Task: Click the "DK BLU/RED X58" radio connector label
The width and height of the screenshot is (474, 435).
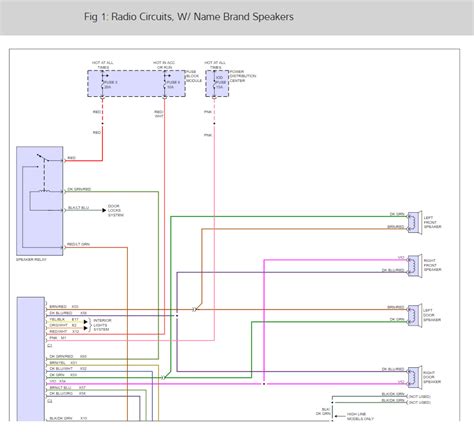Action: [x=68, y=313]
